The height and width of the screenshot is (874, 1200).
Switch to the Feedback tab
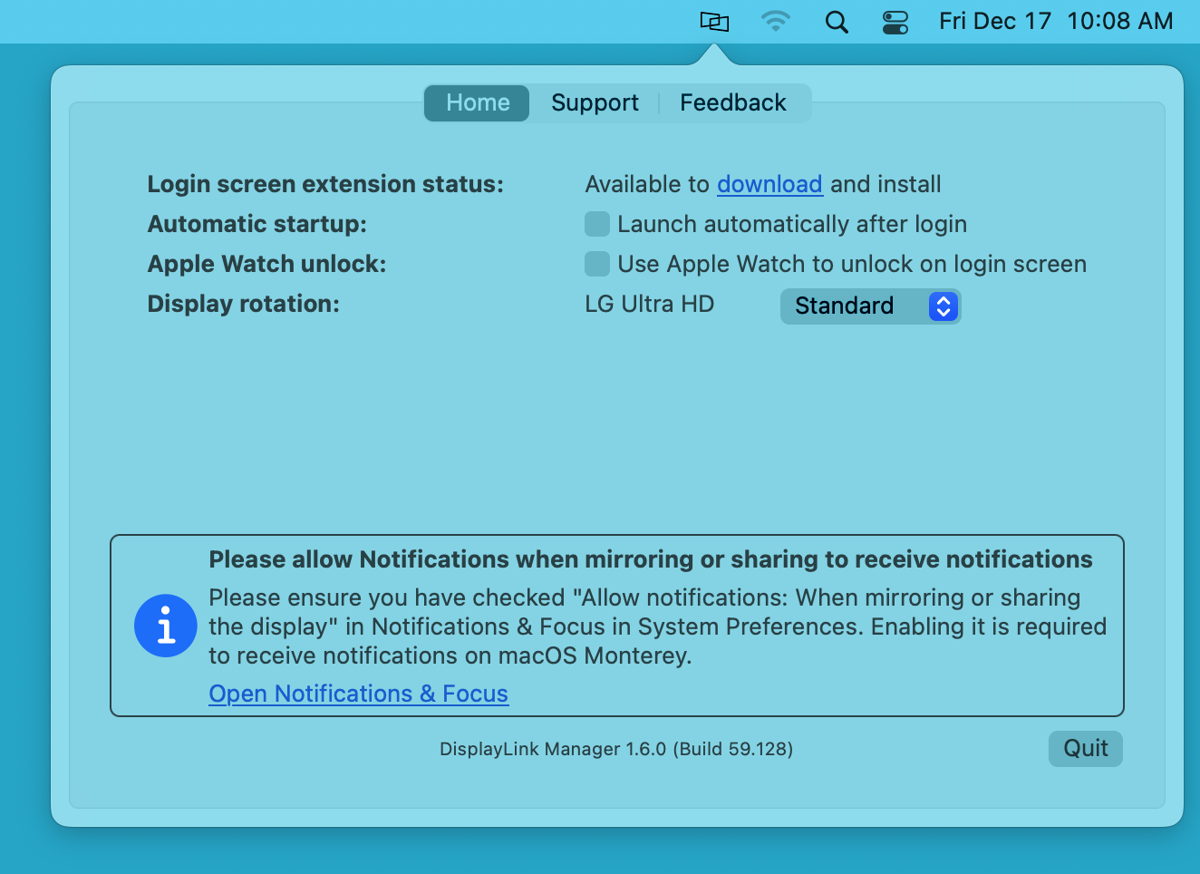tap(732, 102)
